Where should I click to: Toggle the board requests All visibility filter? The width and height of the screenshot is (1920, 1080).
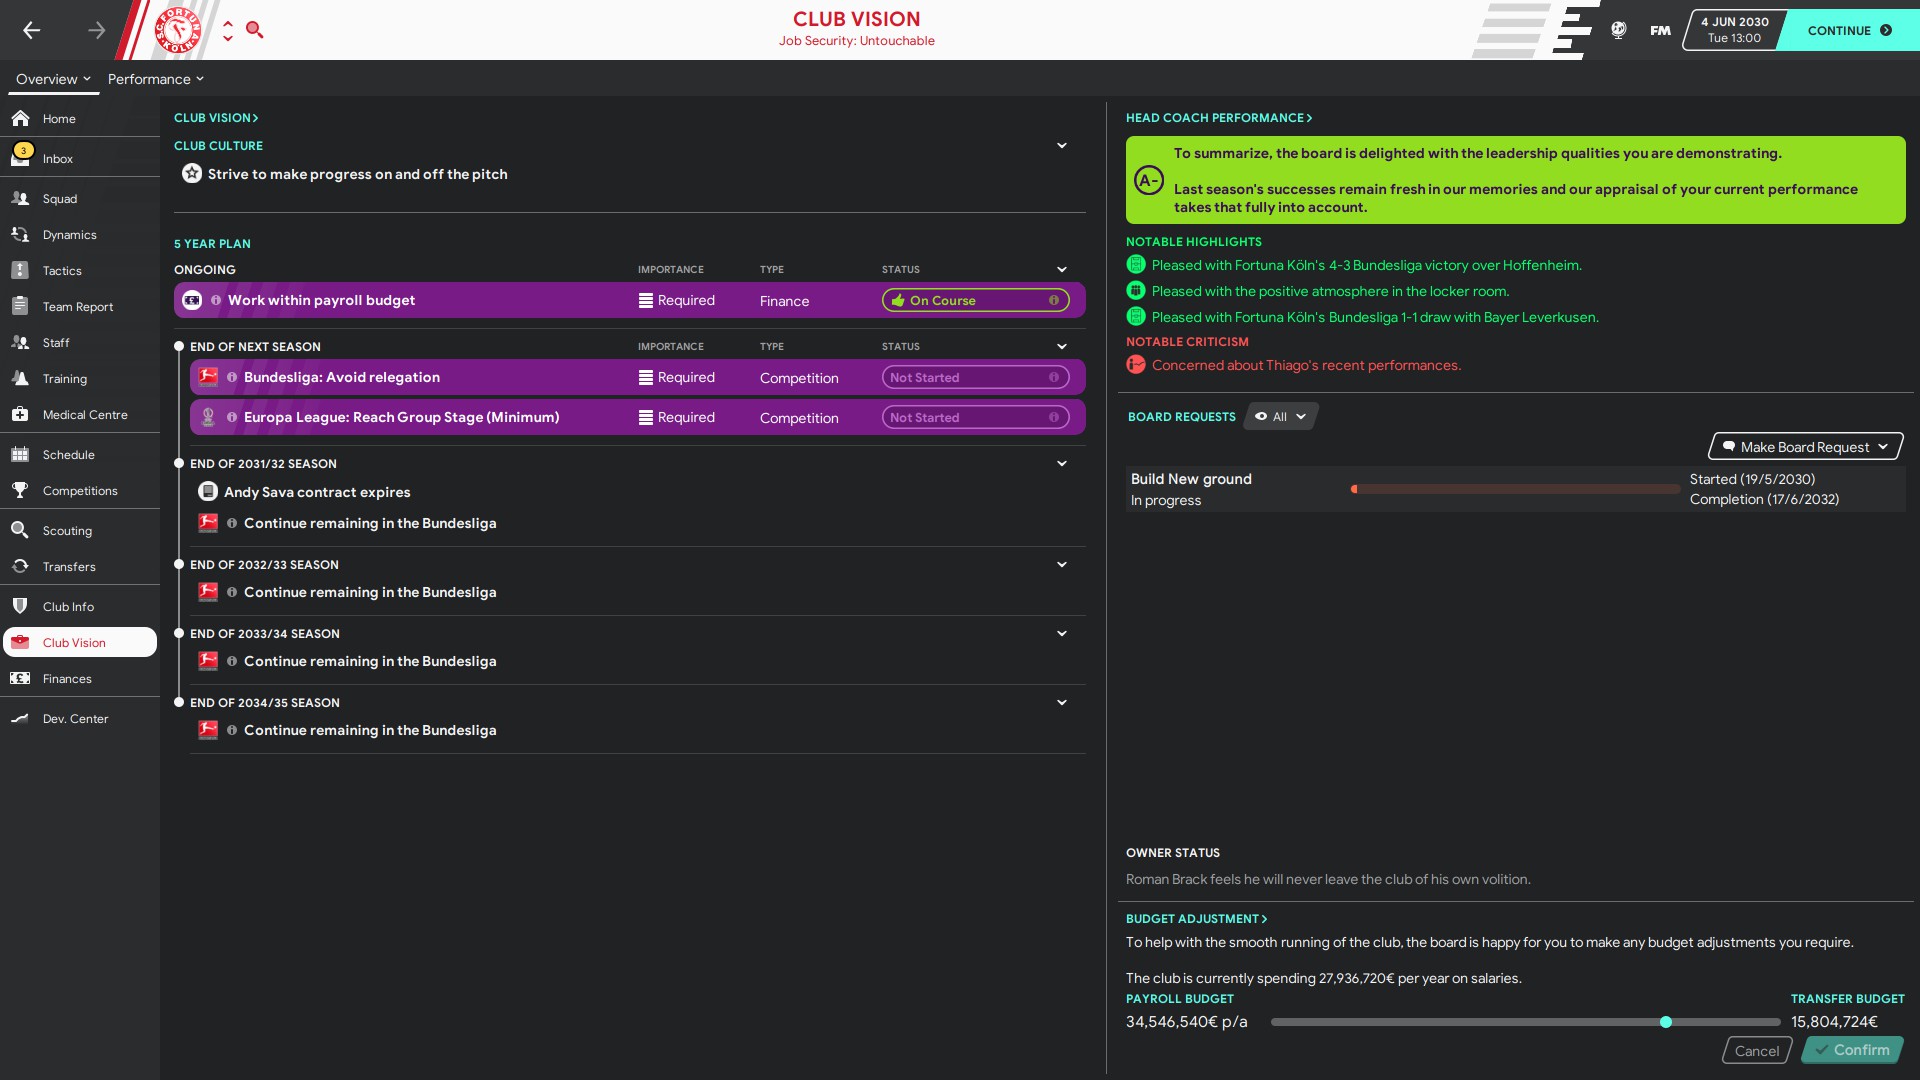pyautogui.click(x=1280, y=417)
